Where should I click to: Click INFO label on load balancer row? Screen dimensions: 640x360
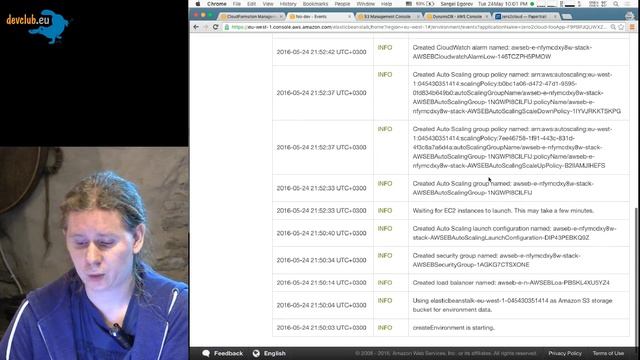tap(385, 282)
